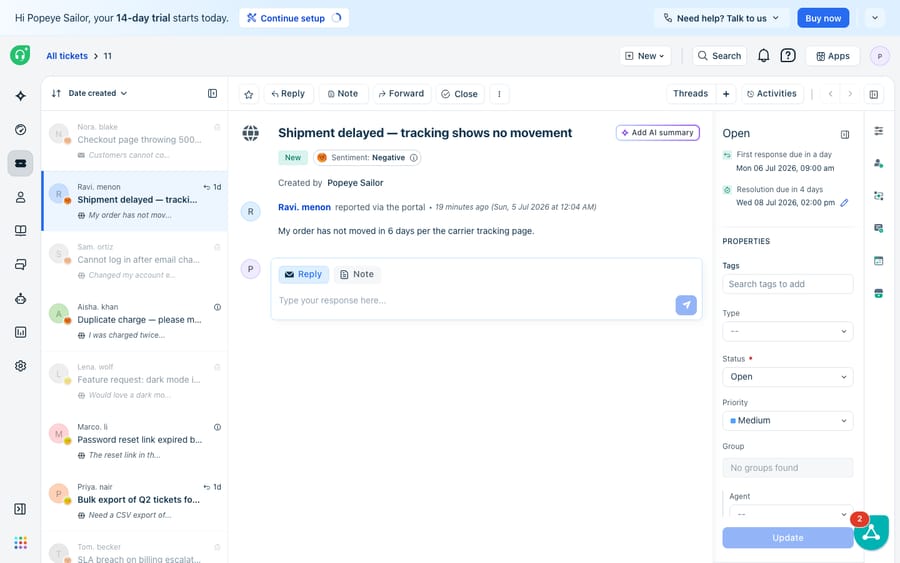Open the bot icon in sidebar

21,298
